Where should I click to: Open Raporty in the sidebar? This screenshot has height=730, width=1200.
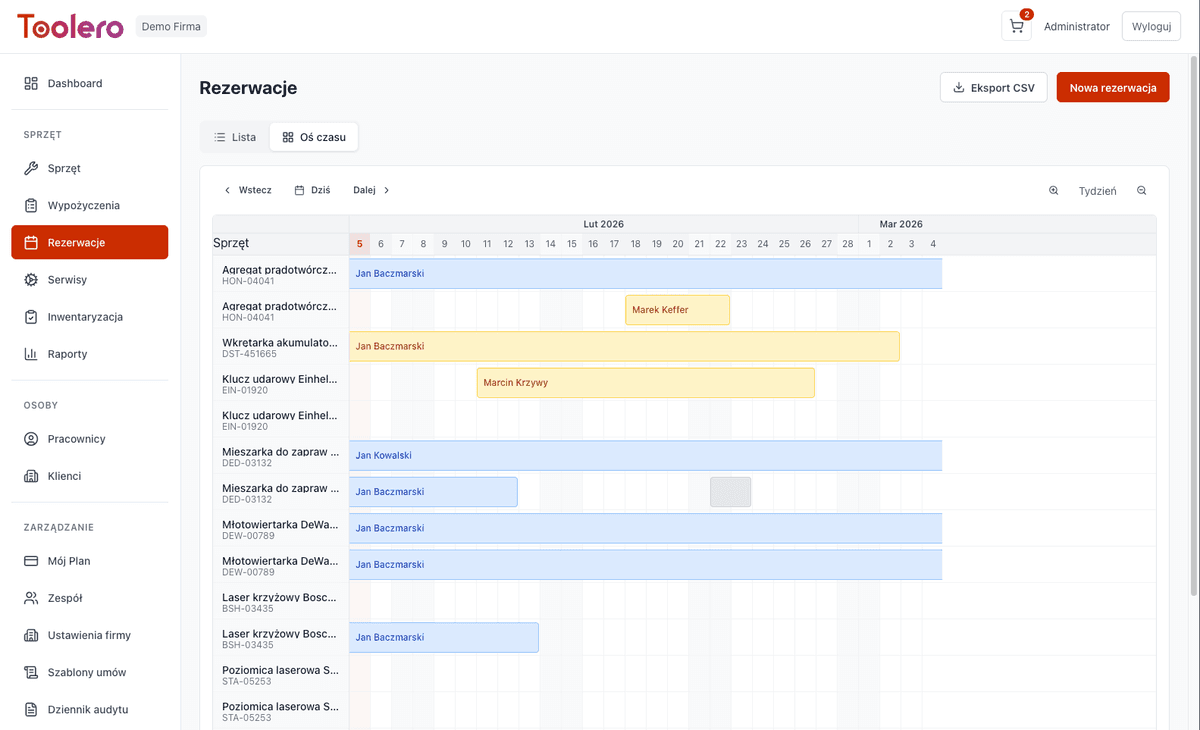(x=67, y=354)
